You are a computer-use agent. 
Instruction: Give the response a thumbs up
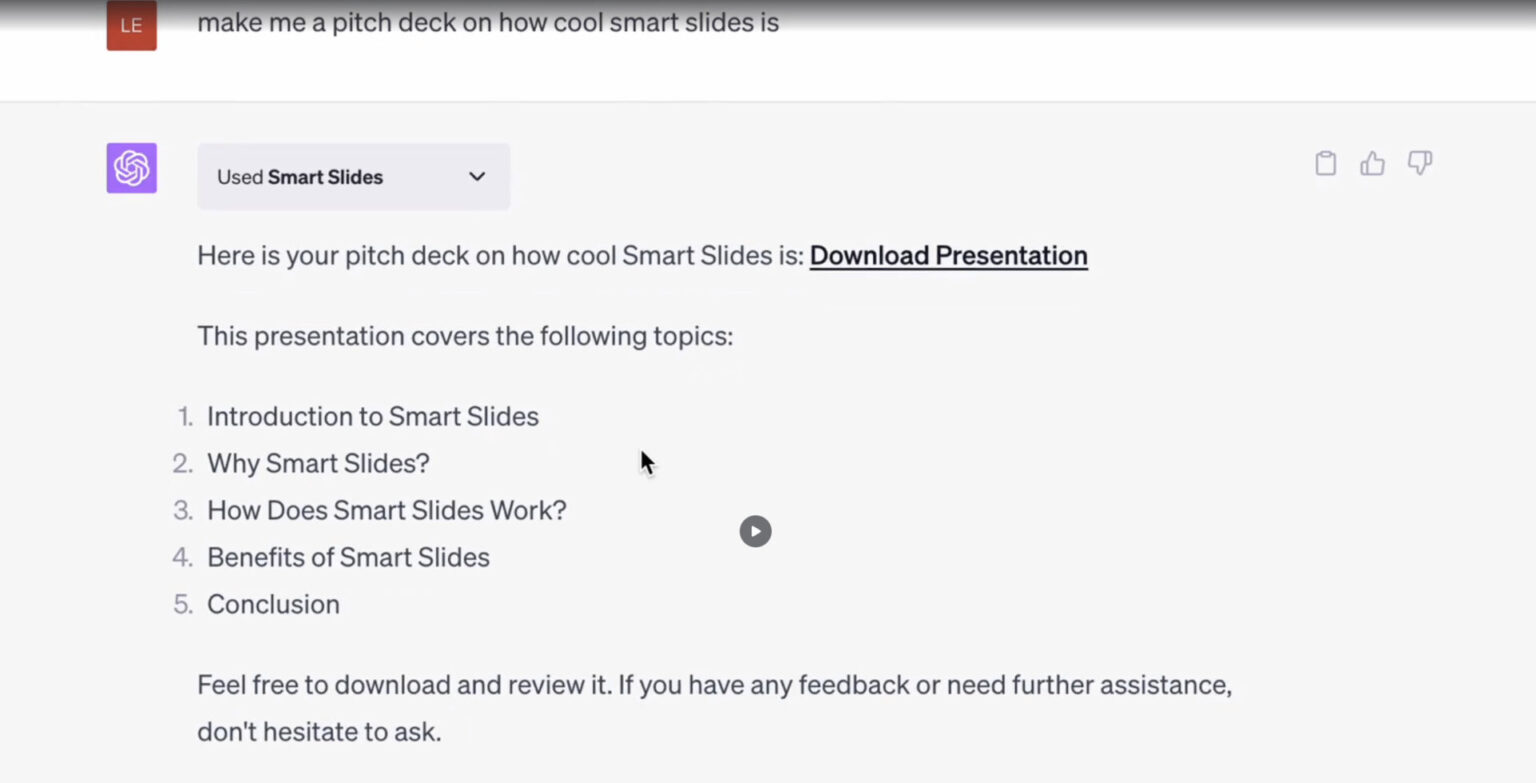1372,163
